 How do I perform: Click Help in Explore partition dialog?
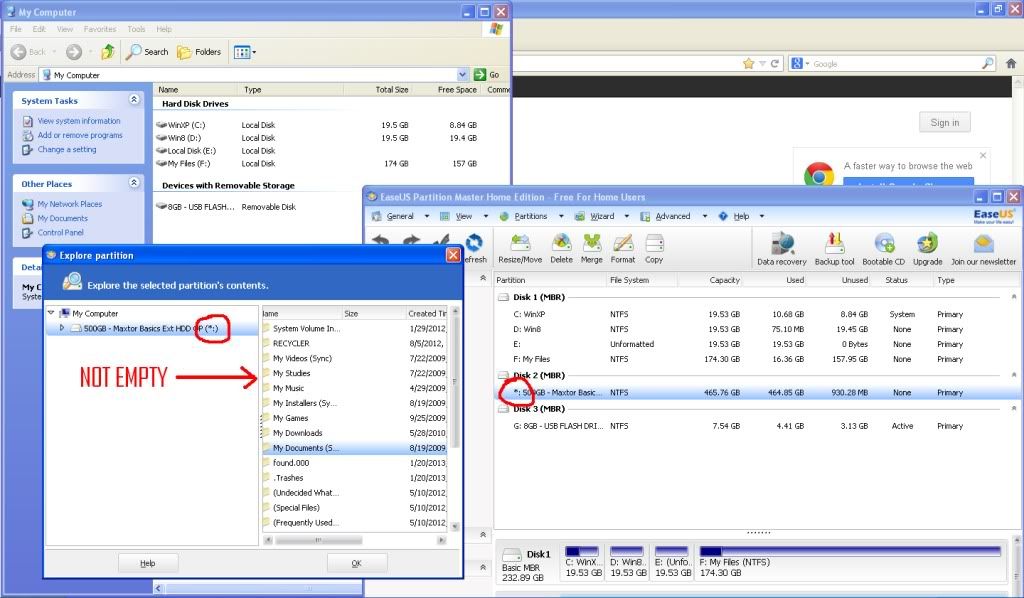[x=148, y=563]
